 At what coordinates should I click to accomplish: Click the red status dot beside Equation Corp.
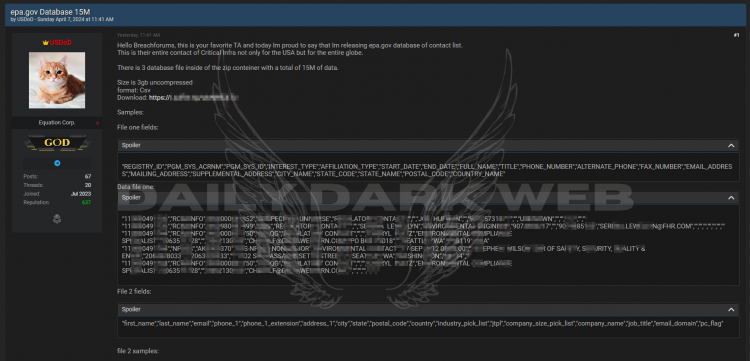[x=98, y=123]
